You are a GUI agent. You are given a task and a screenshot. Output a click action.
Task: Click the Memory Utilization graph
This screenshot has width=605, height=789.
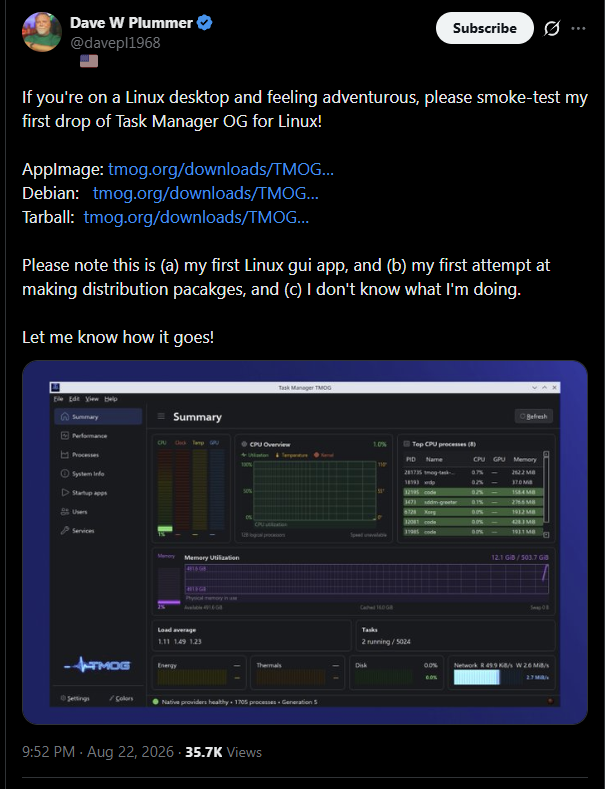366,579
